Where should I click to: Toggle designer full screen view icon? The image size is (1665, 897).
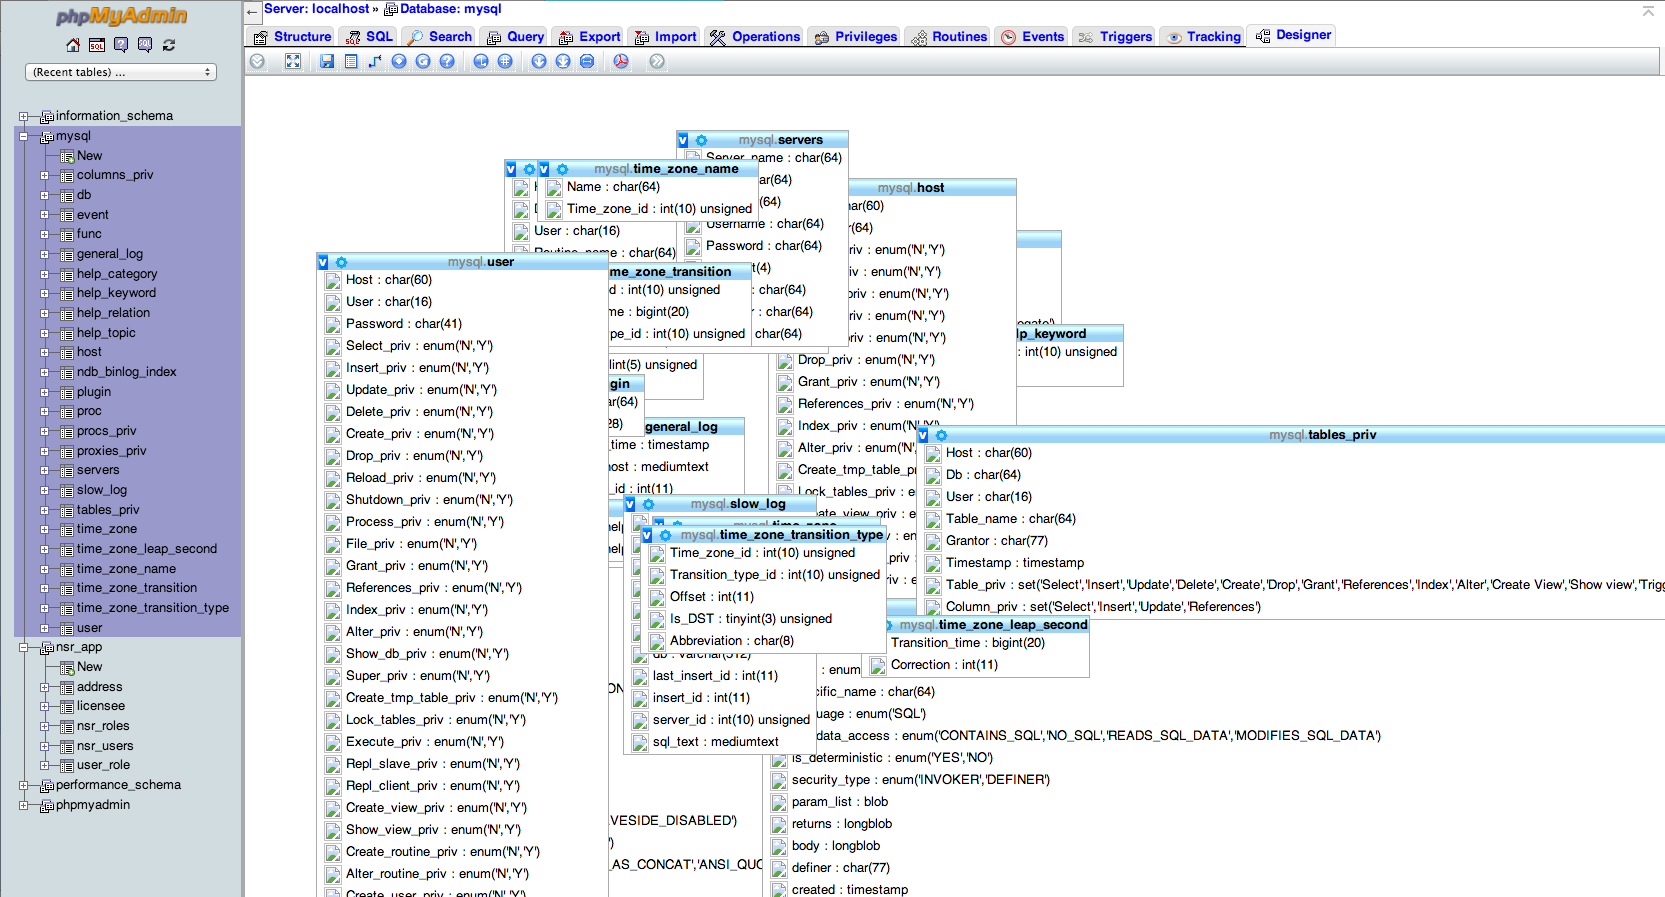pyautogui.click(x=293, y=61)
